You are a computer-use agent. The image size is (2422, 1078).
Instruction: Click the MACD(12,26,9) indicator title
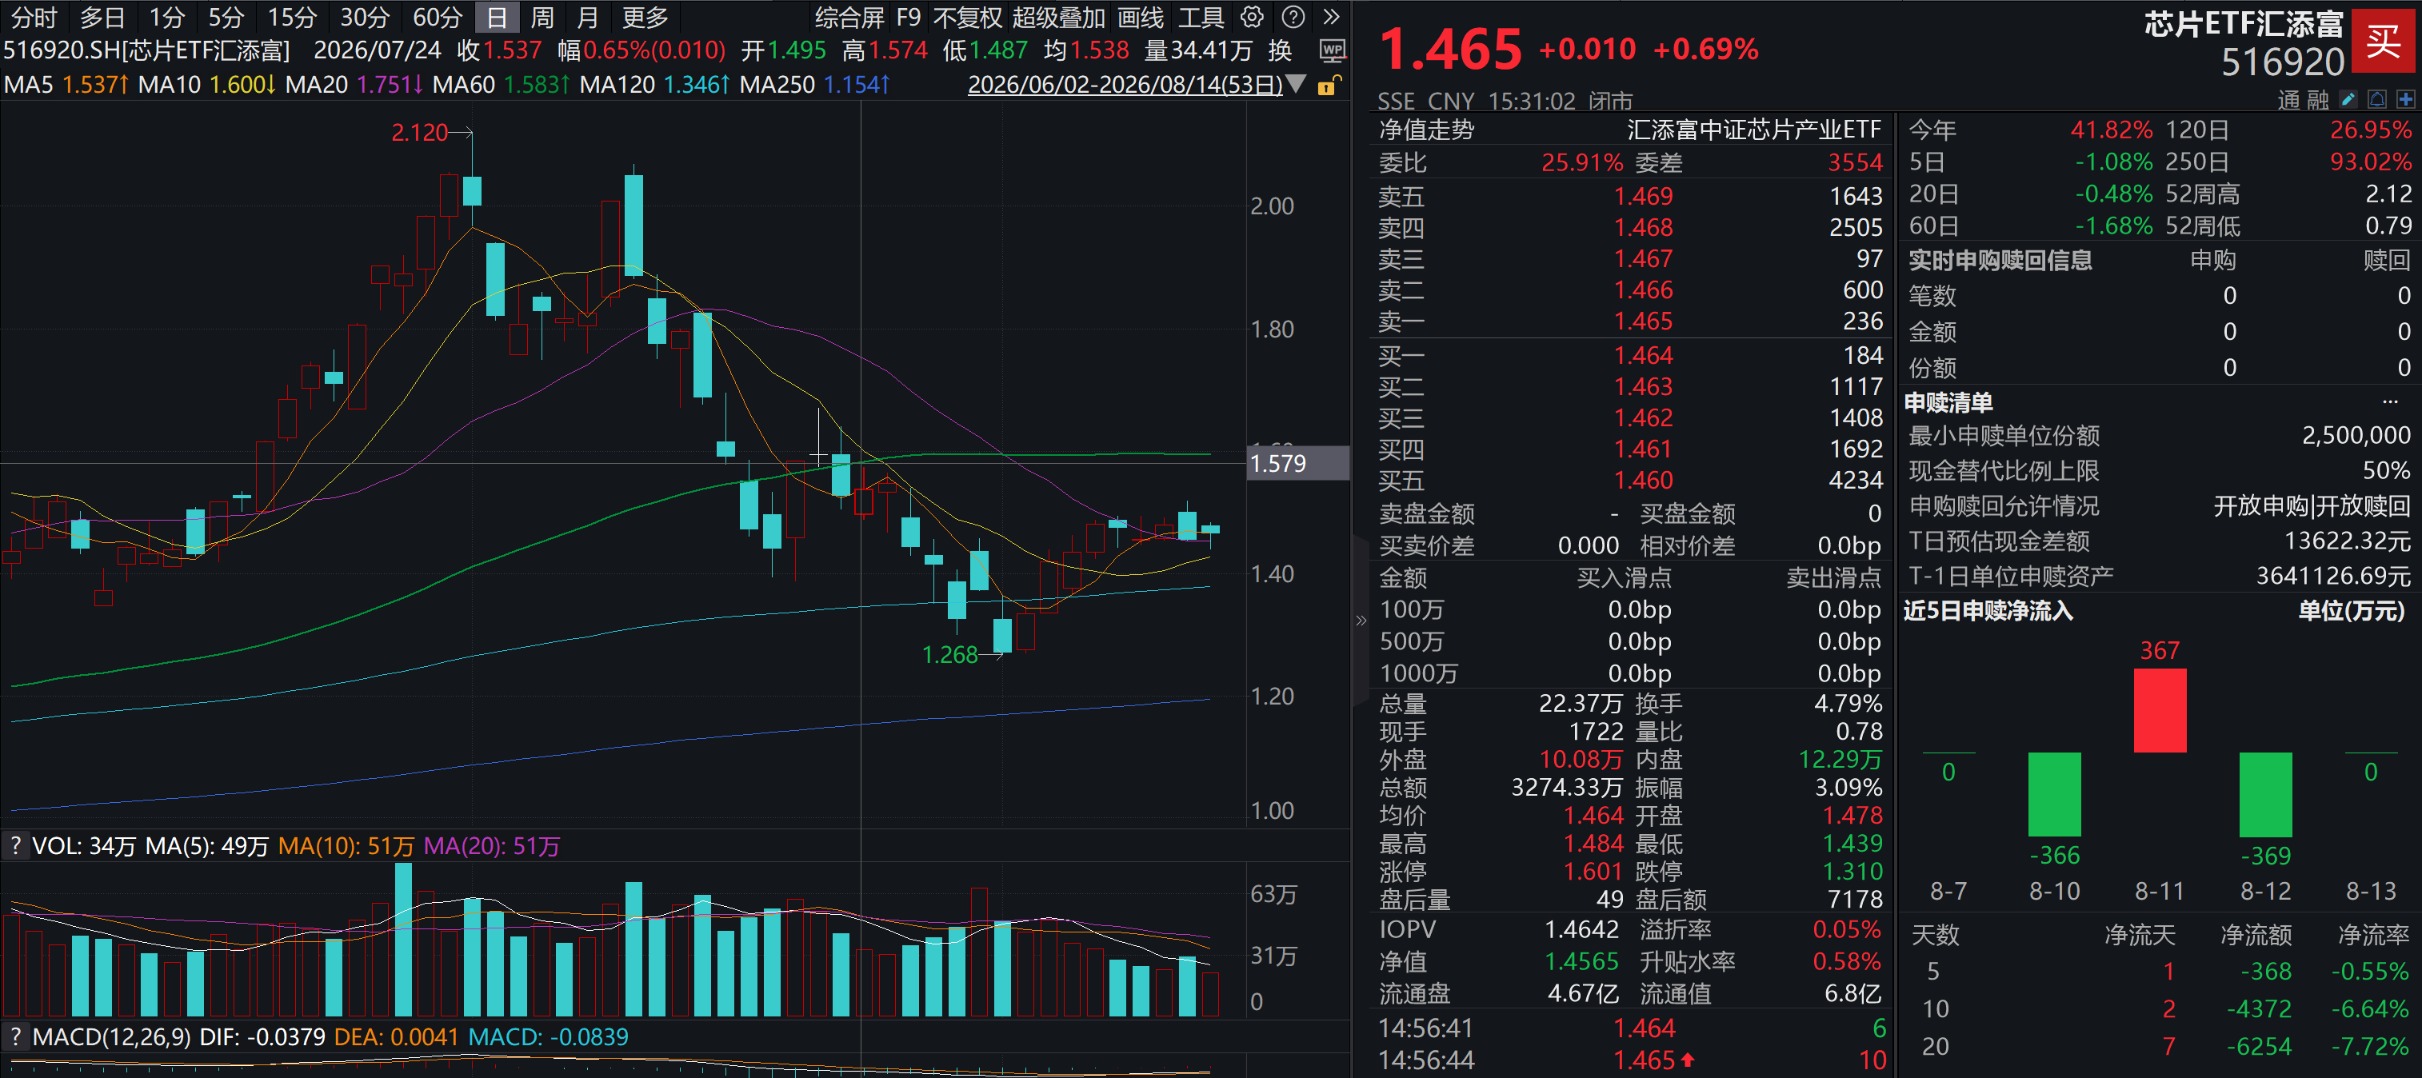tap(111, 1036)
